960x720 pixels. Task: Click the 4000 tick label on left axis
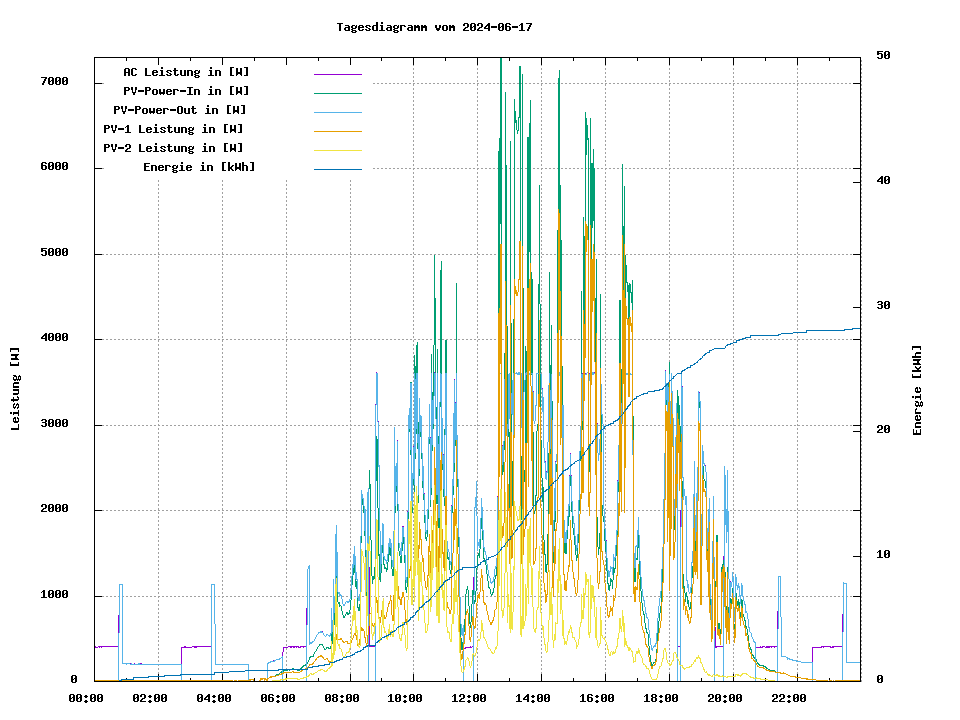tap(54, 339)
